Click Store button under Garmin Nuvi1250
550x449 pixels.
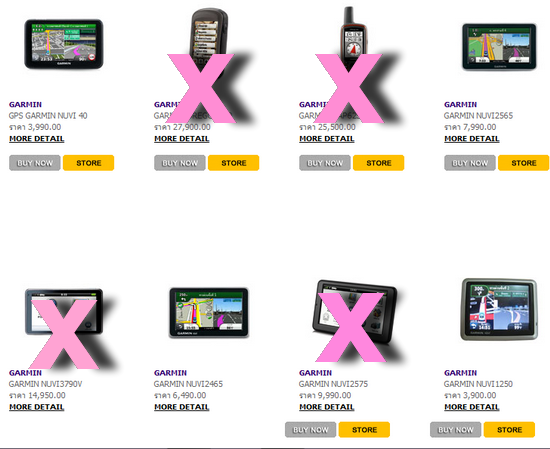coord(509,430)
